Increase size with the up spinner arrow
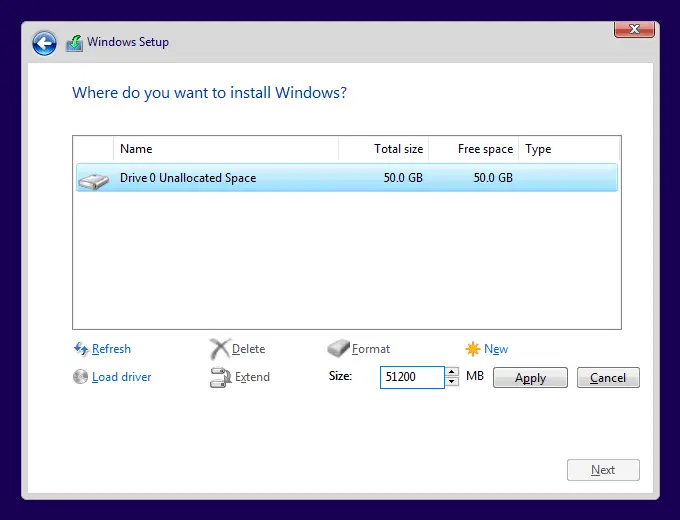 pyautogui.click(x=451, y=372)
